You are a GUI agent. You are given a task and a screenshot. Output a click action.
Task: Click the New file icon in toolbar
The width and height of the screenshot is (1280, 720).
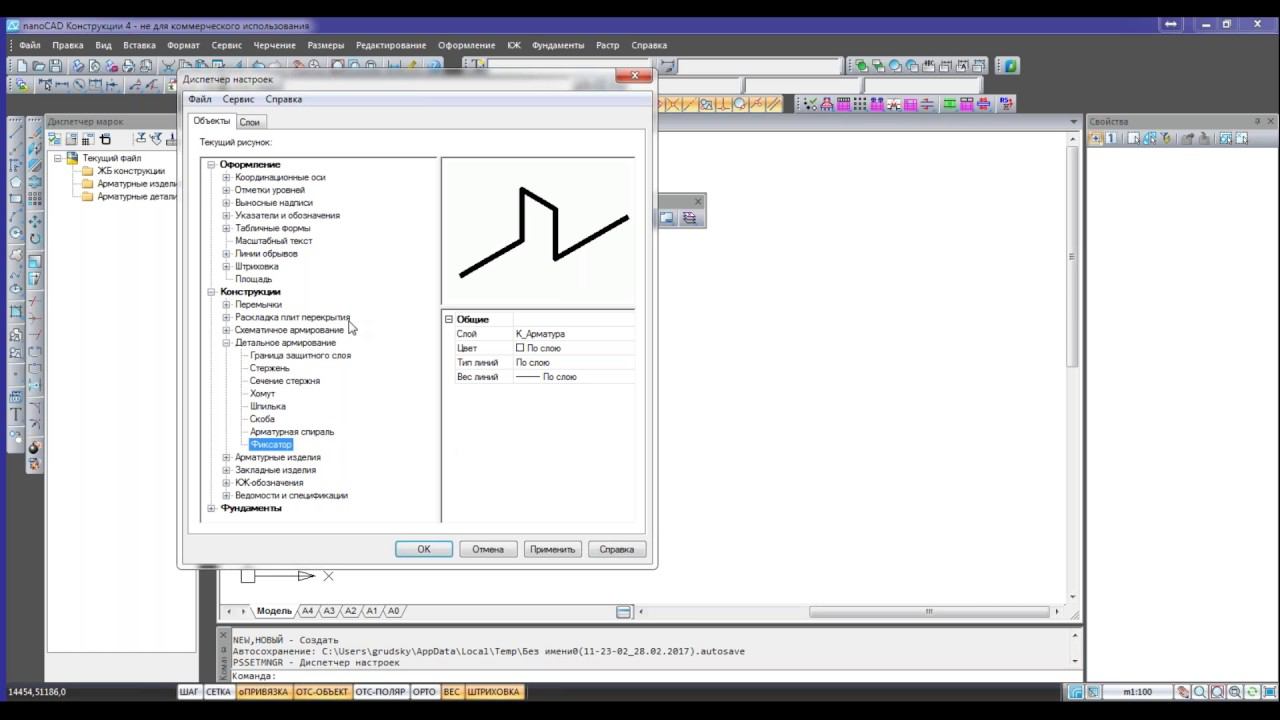22,66
